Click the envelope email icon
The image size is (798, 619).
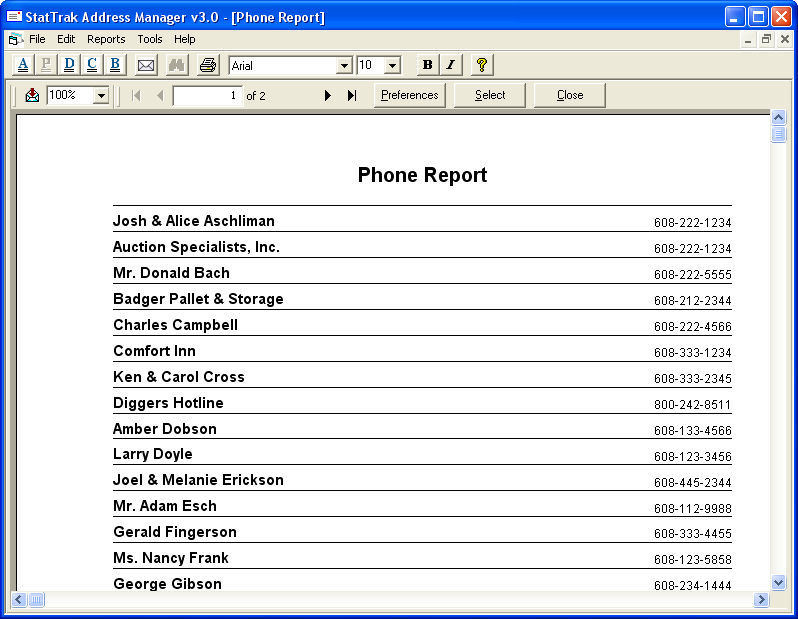coord(146,65)
